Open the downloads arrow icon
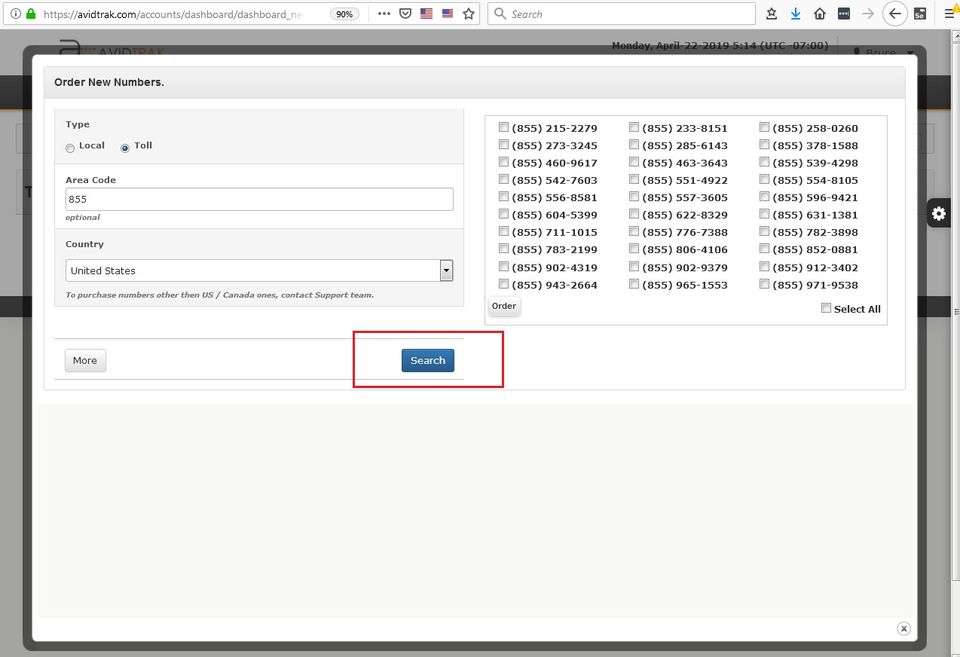960x657 pixels. (x=795, y=13)
